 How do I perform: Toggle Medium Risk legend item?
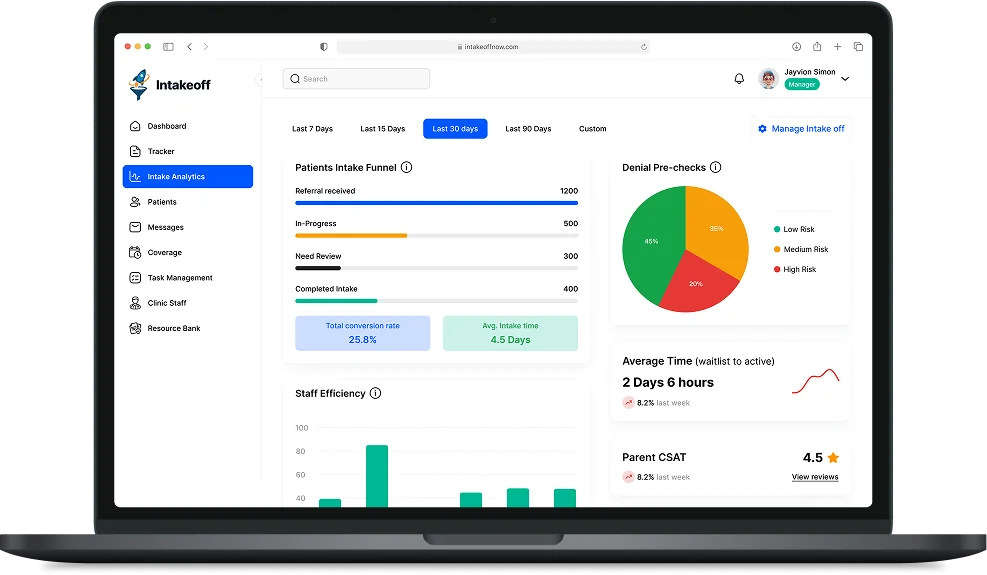pyautogui.click(x=801, y=249)
